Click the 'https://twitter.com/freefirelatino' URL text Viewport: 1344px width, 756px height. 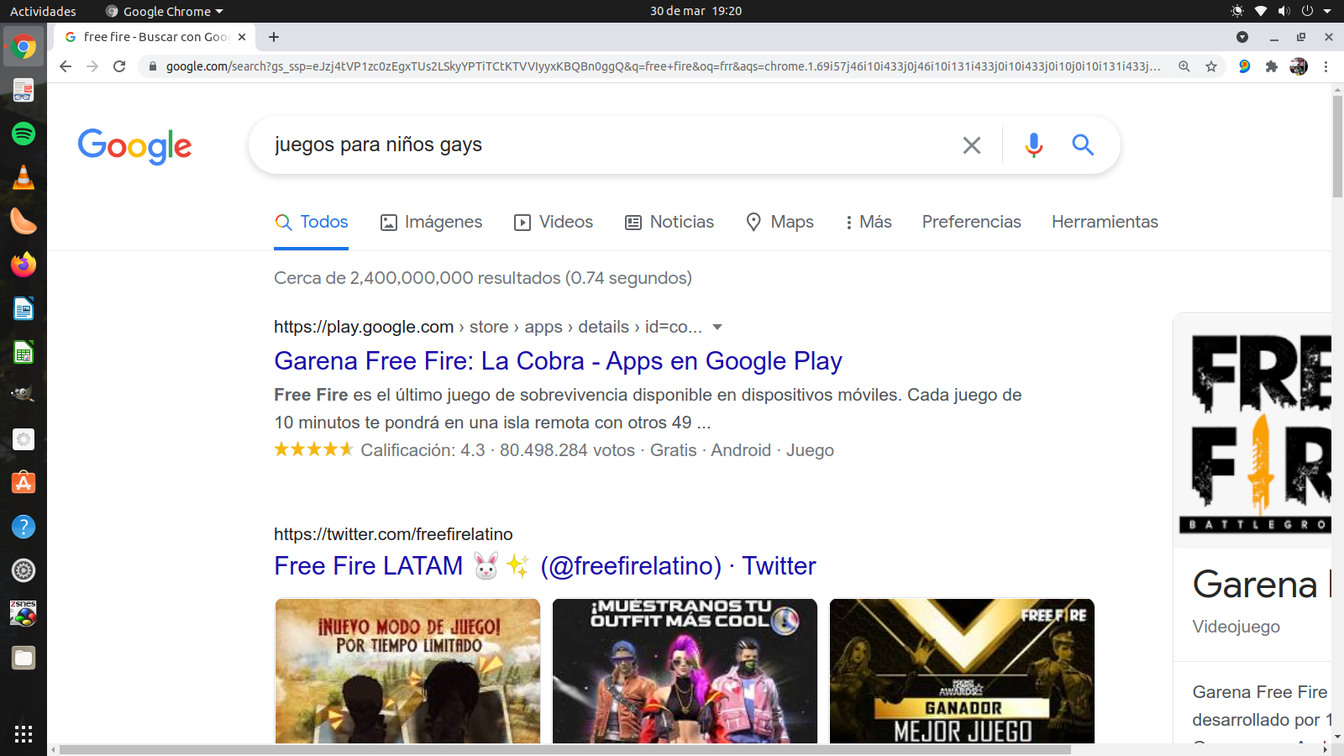pos(393,534)
